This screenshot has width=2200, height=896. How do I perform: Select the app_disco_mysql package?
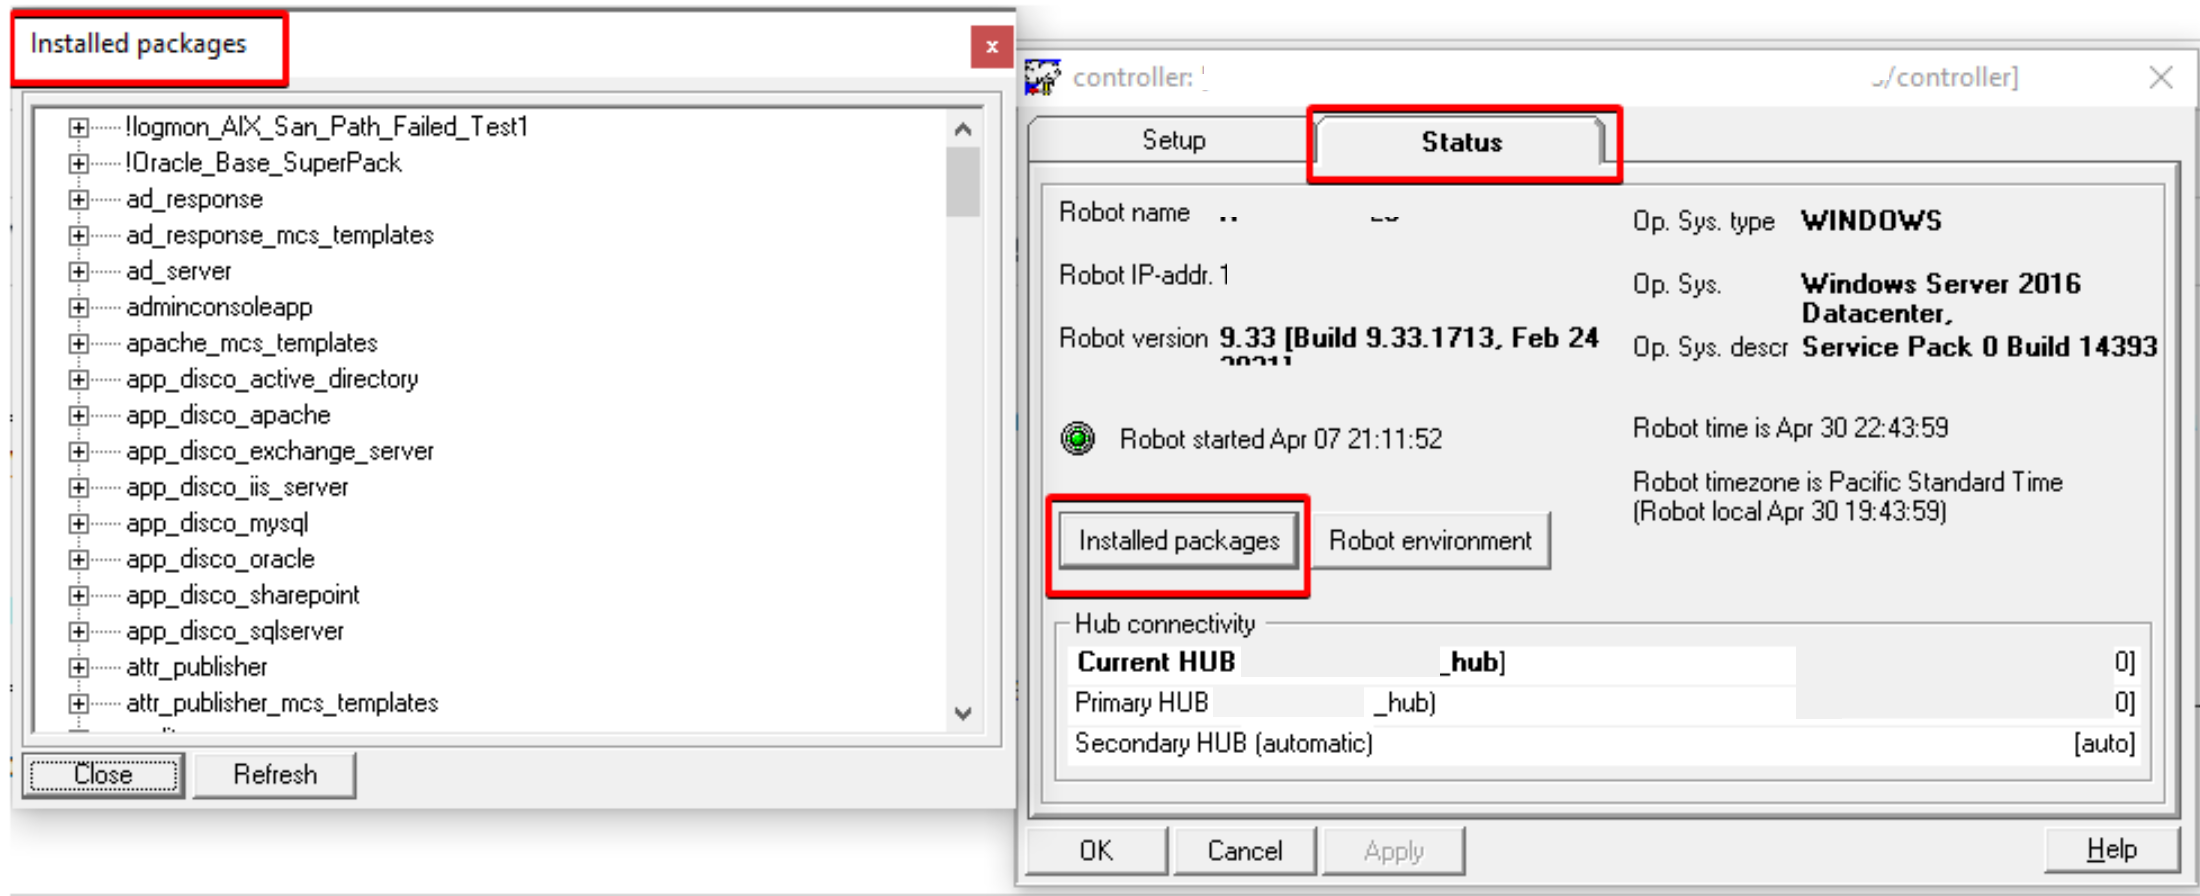[x=217, y=523]
